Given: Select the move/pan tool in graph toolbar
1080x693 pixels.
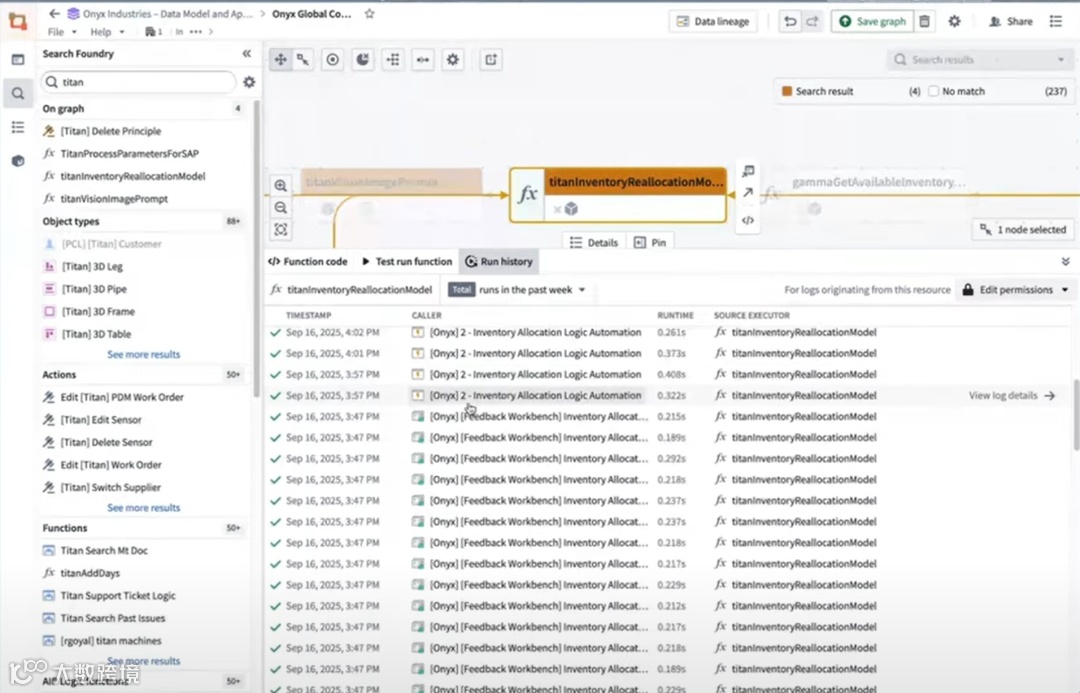Looking at the screenshot, I should (280, 60).
